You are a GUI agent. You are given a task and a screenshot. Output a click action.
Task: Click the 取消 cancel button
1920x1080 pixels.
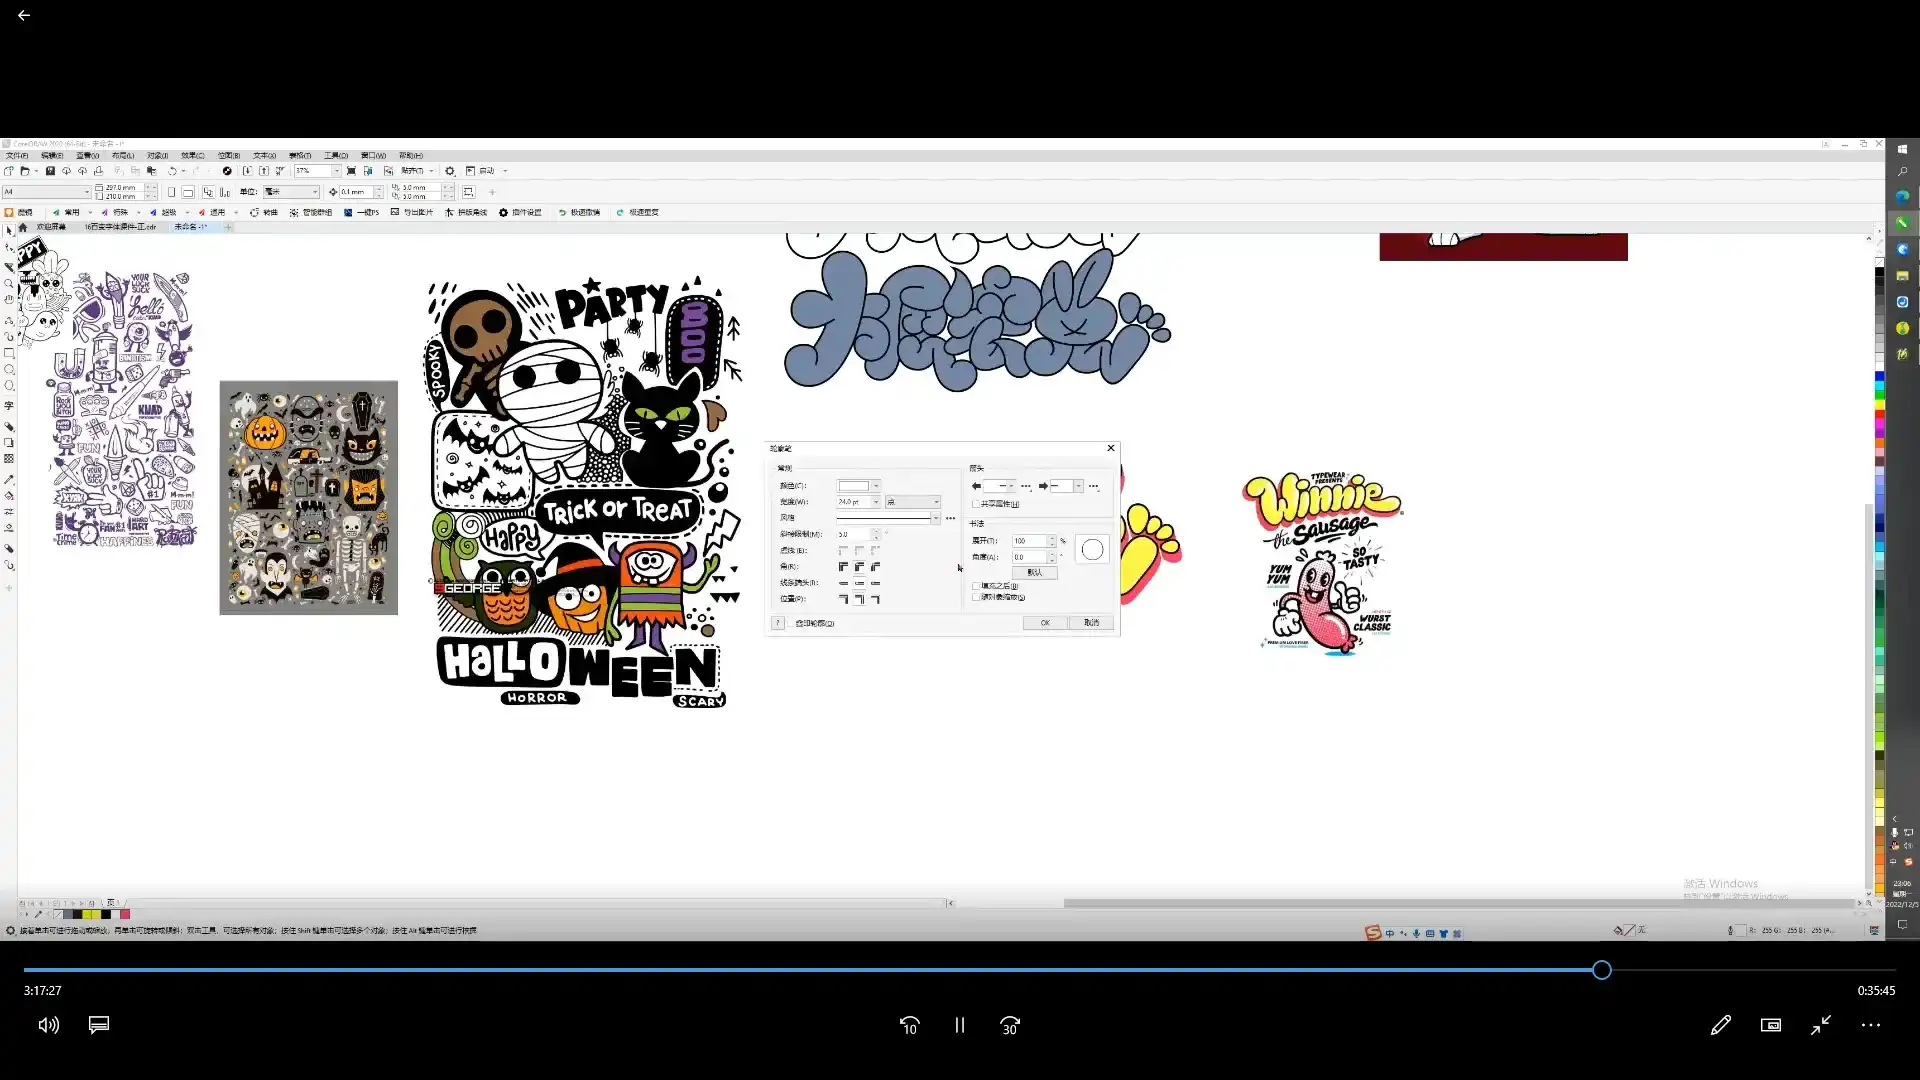coord(1091,623)
